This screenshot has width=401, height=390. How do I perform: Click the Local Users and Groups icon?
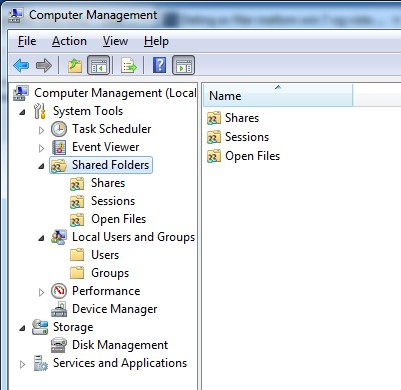point(59,237)
